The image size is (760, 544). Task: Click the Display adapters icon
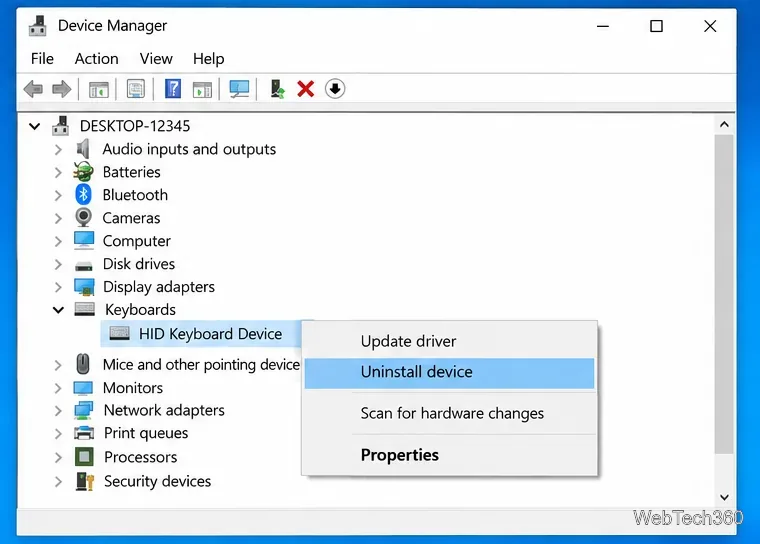[84, 287]
